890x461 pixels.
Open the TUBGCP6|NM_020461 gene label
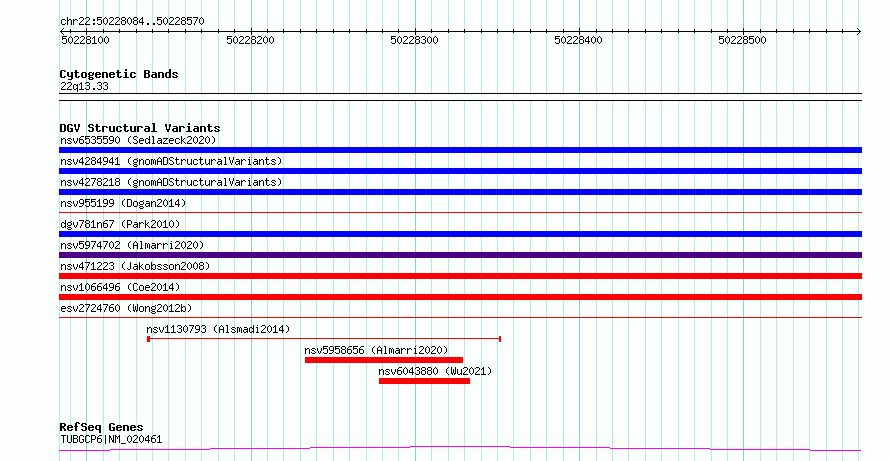pos(111,439)
